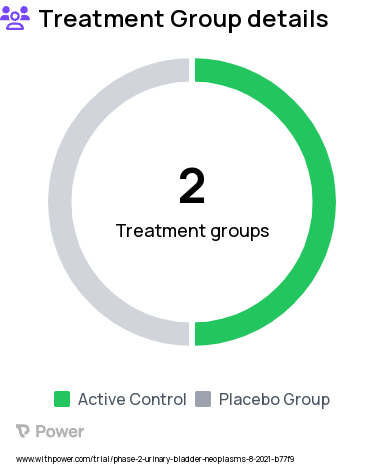
Task: Click the Power logo icon
Action: tap(23, 431)
